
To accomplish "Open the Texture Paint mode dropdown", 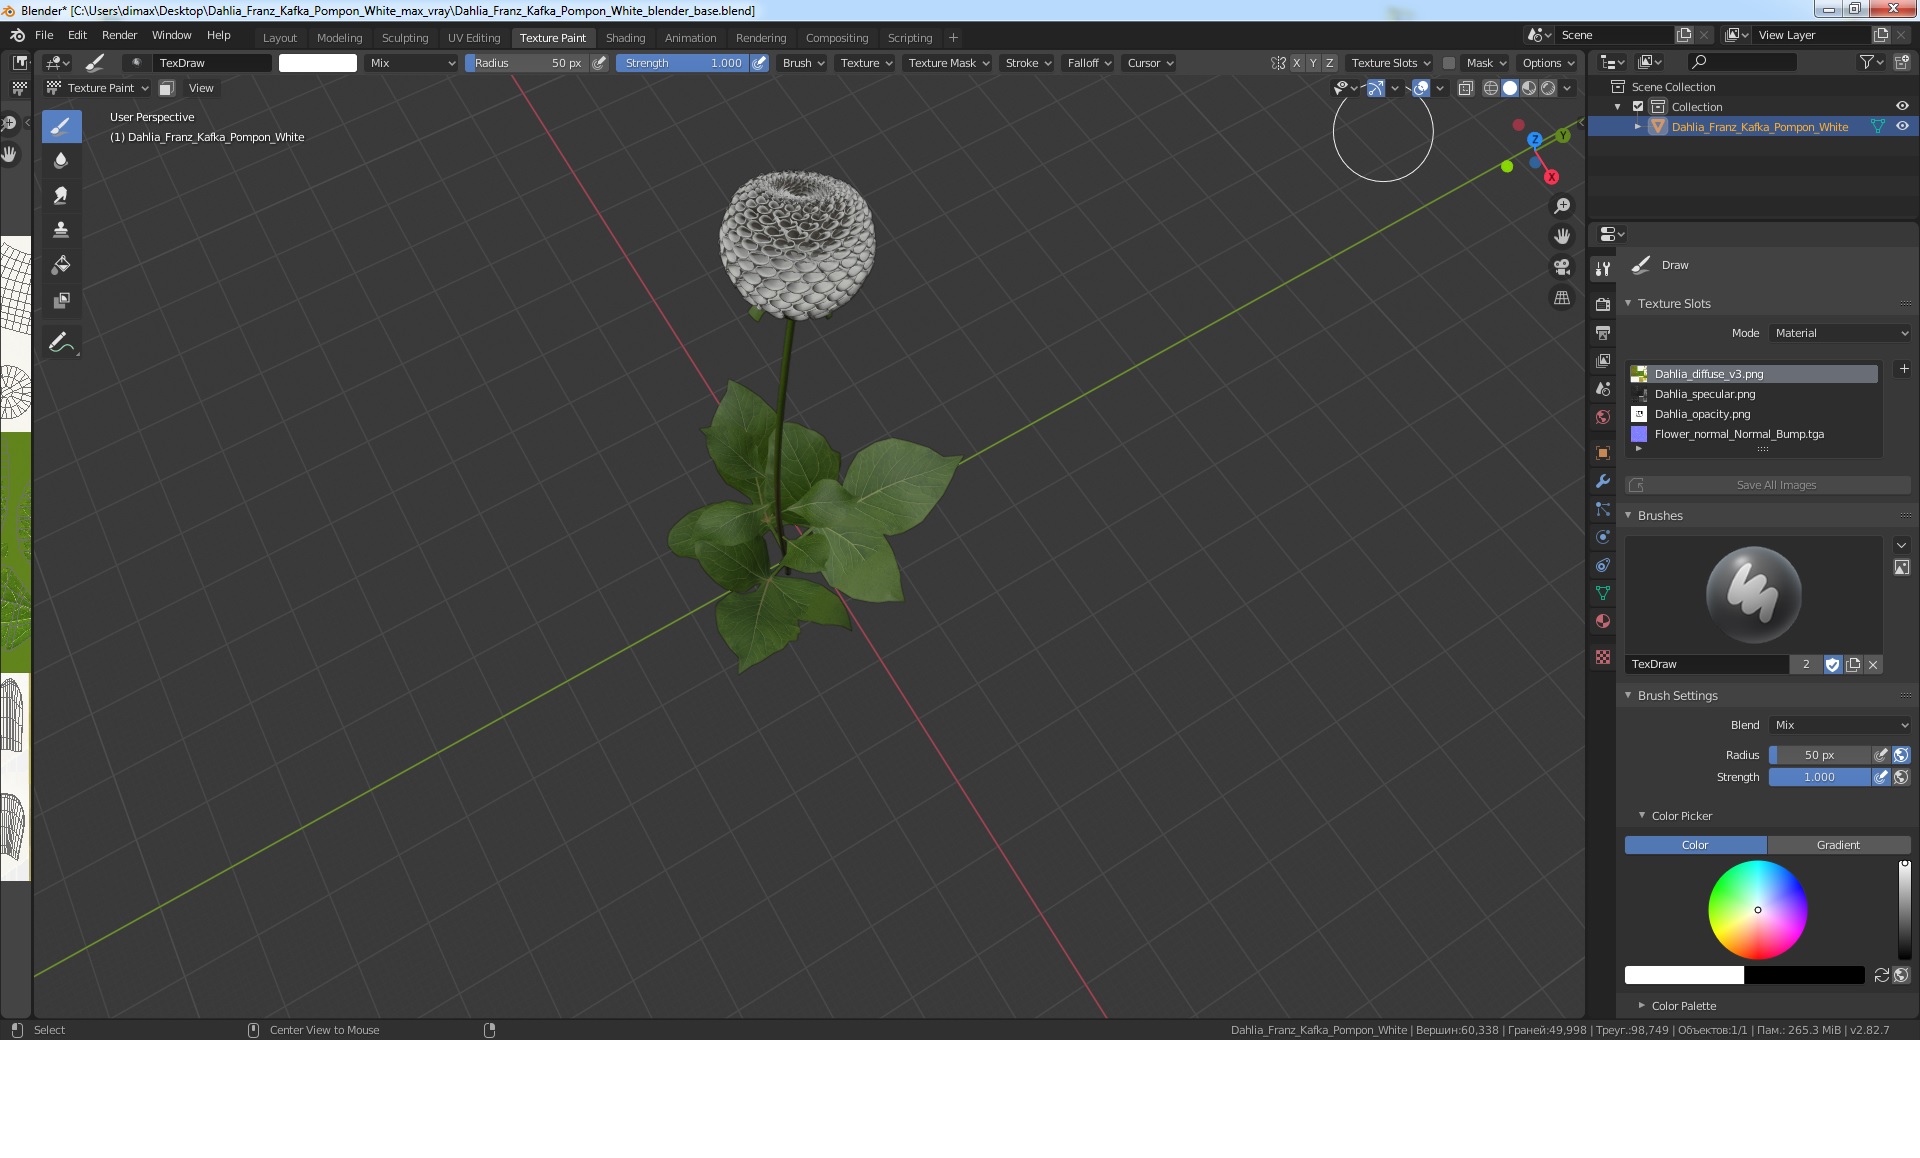I will tap(97, 88).
